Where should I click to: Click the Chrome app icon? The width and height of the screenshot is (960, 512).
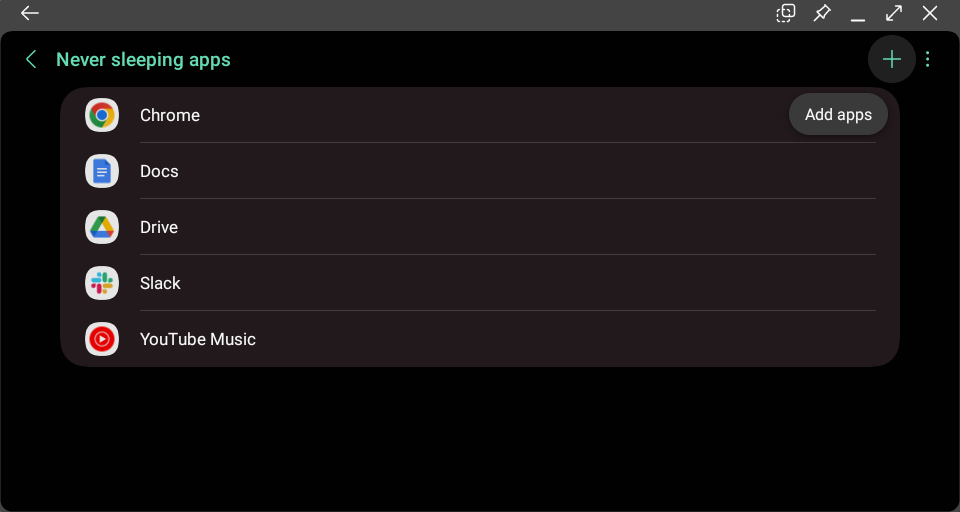pos(101,115)
